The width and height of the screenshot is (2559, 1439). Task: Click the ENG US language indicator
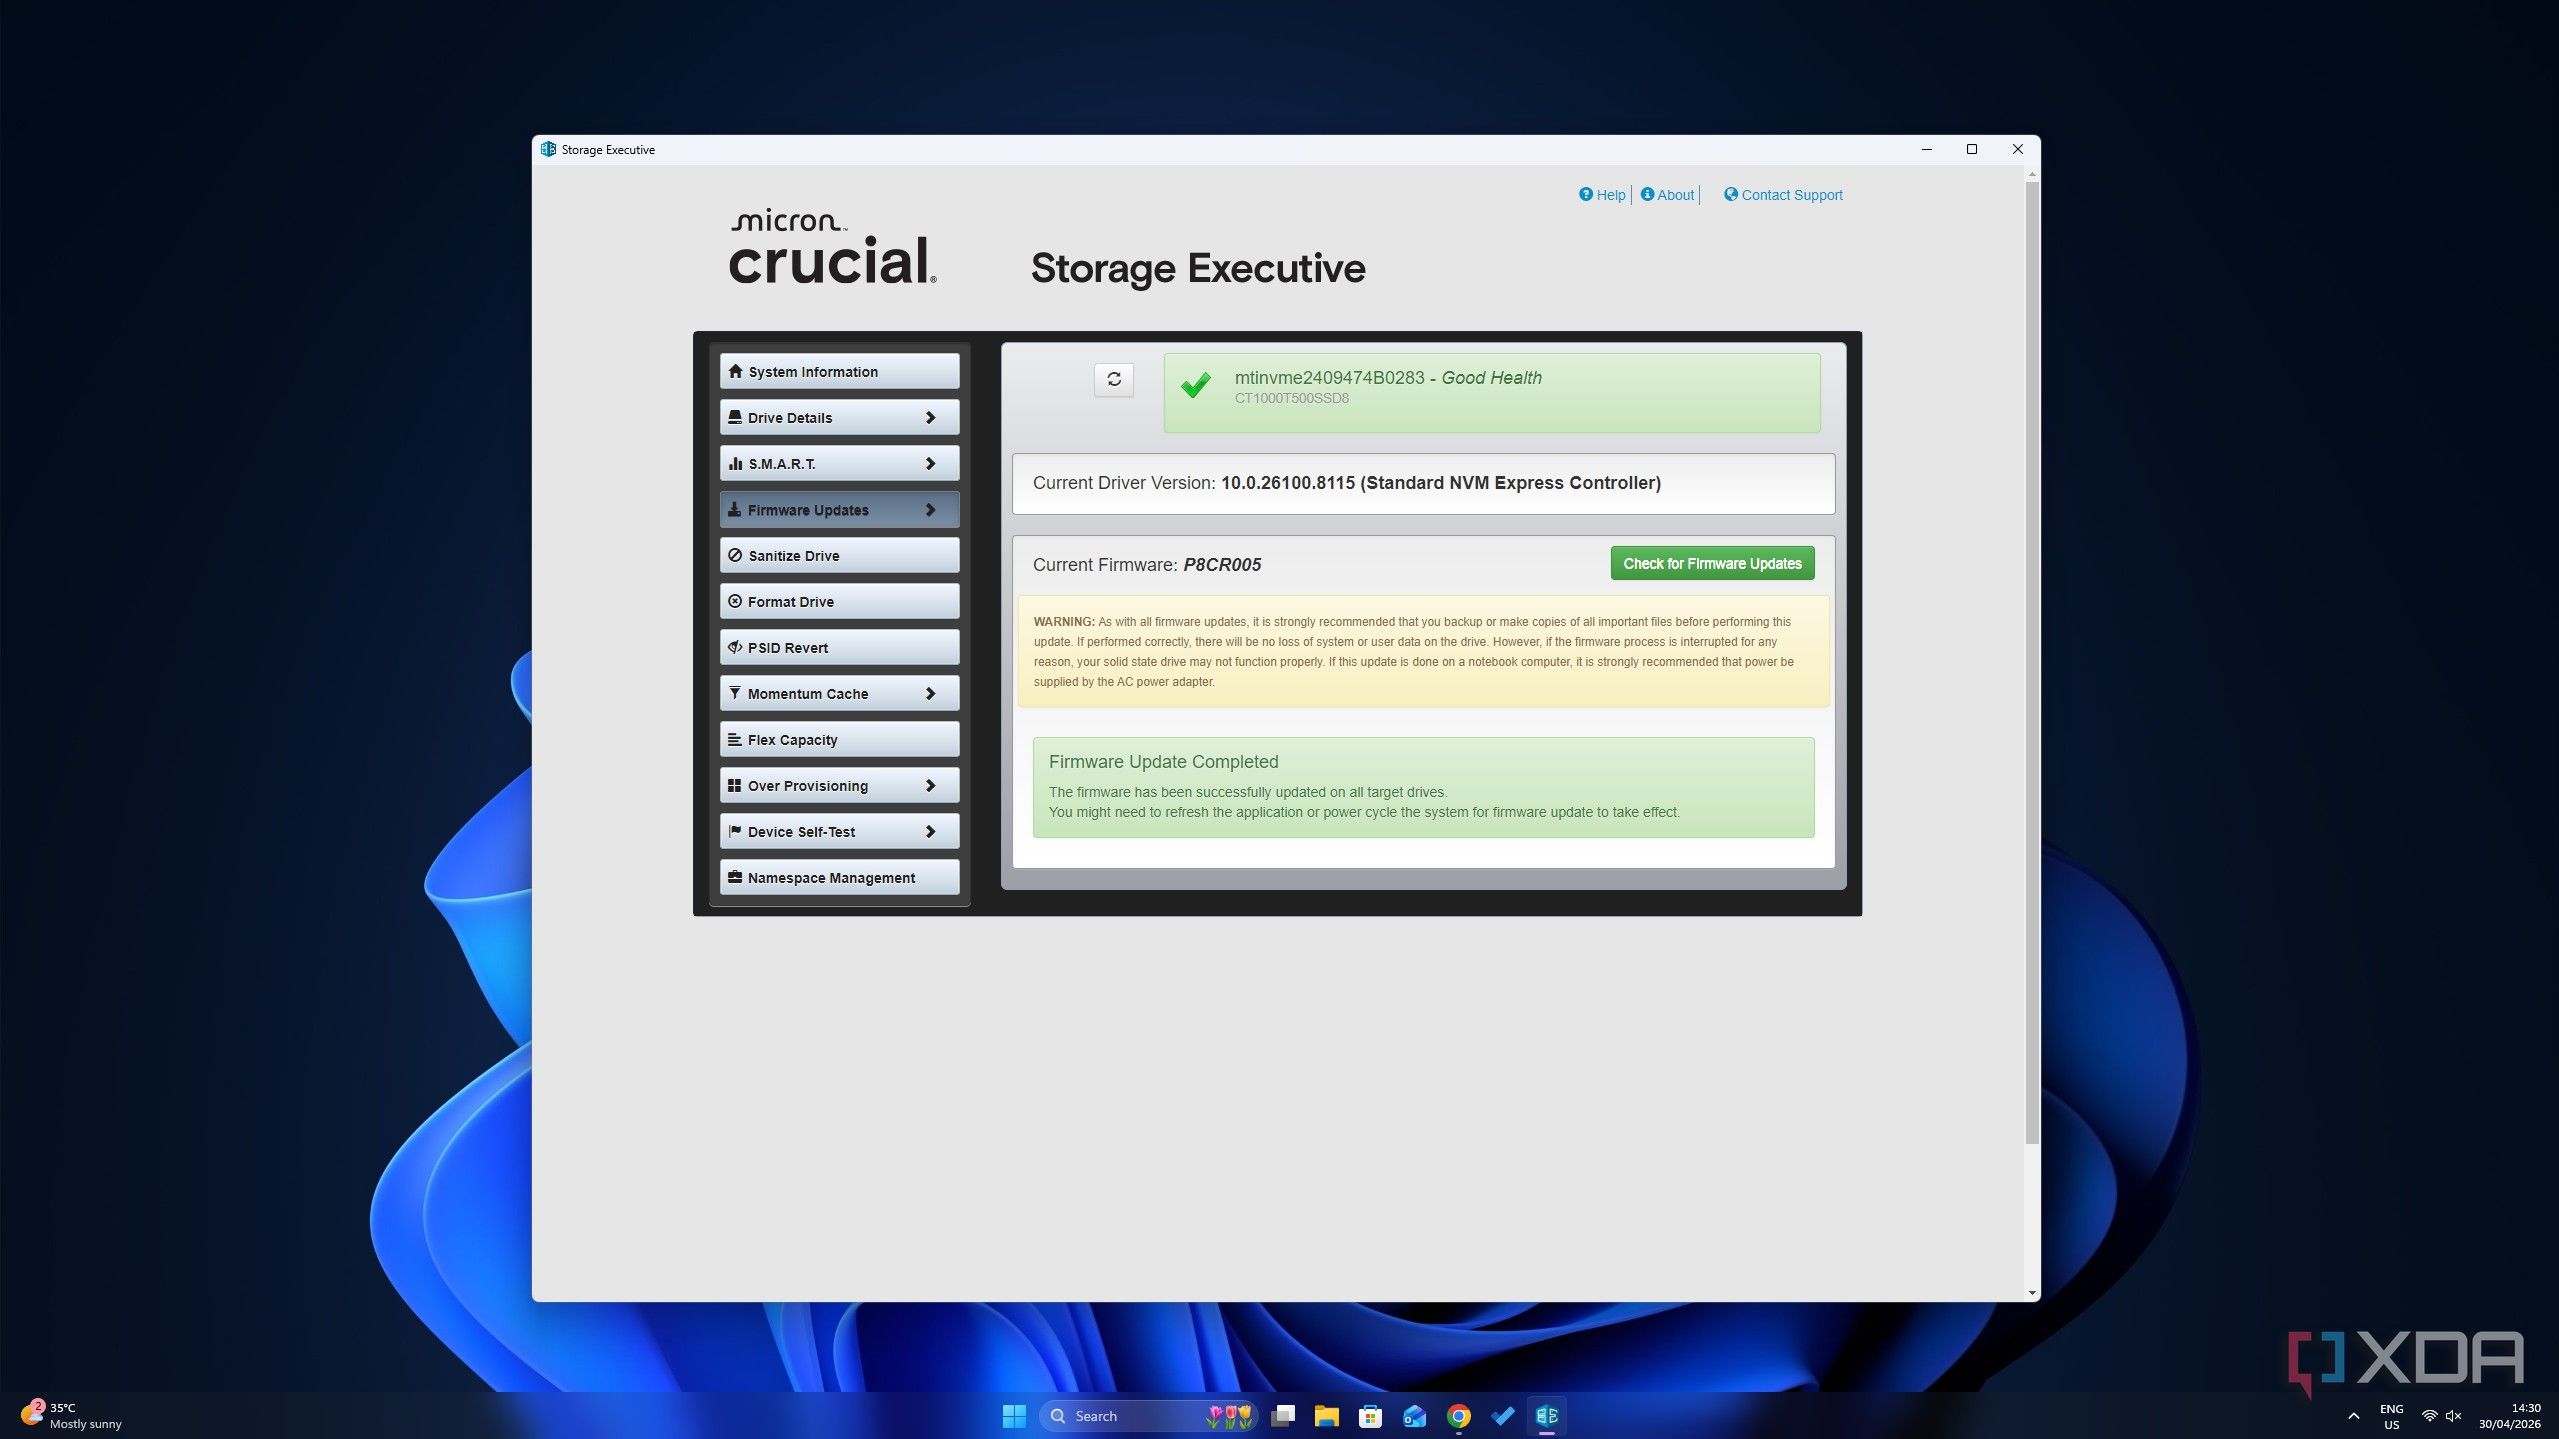[2391, 1416]
